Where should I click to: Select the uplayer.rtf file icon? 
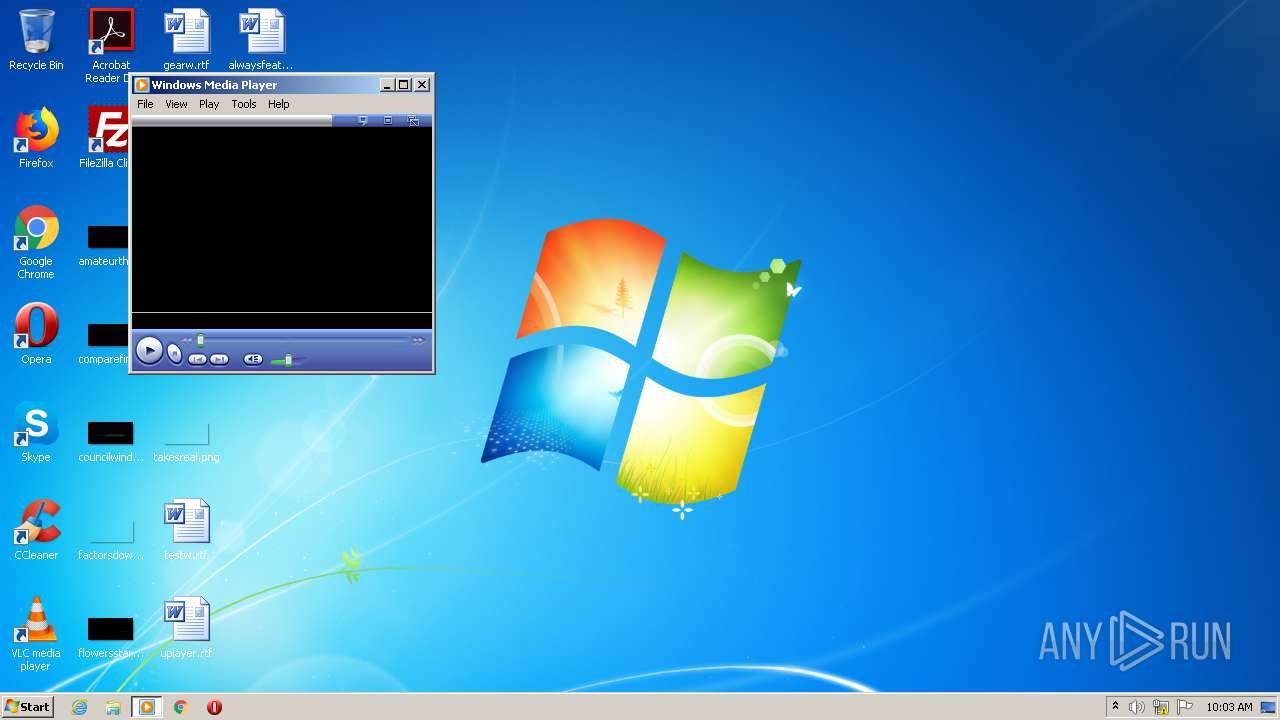187,628
